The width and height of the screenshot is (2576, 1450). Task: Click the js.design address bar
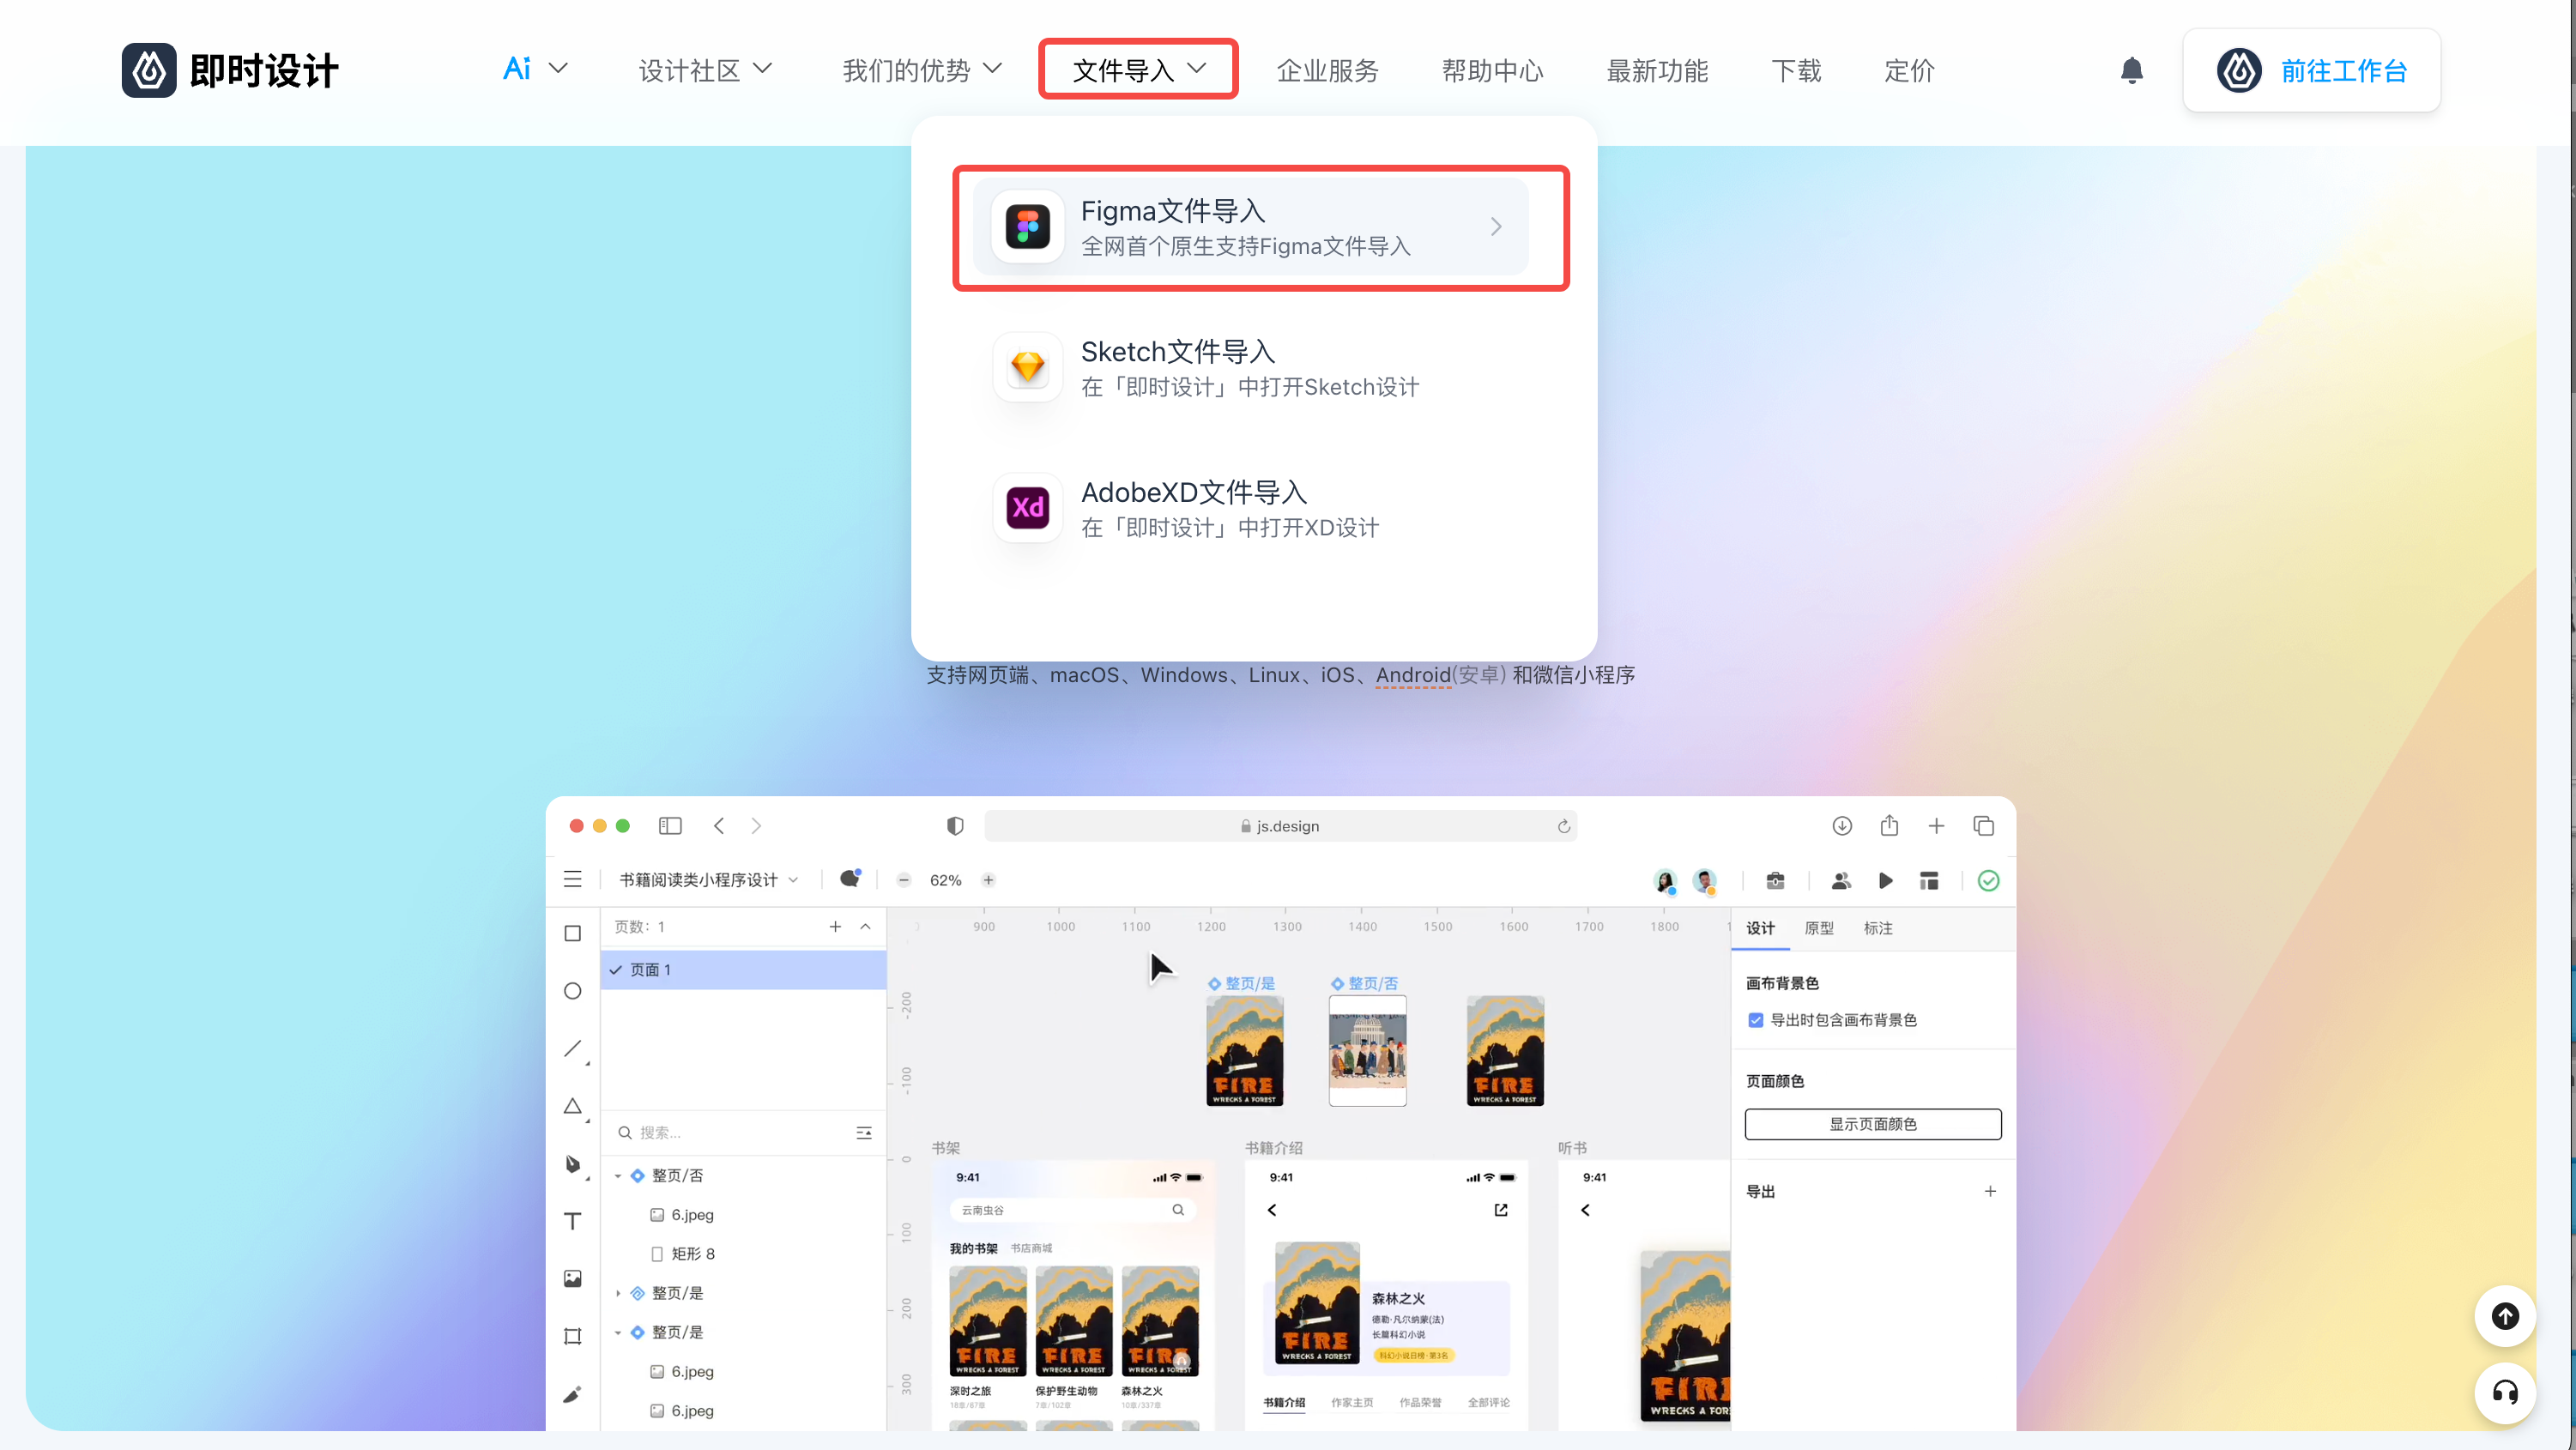click(x=1280, y=826)
